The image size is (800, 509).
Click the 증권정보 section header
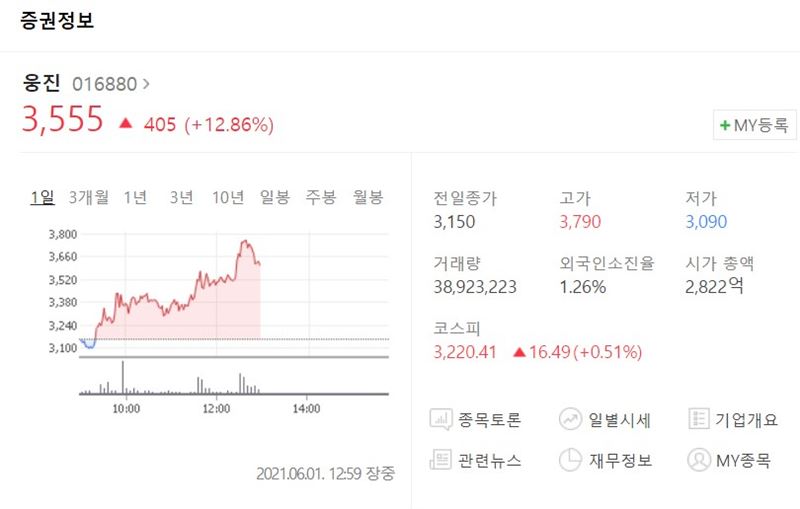pos(57,22)
